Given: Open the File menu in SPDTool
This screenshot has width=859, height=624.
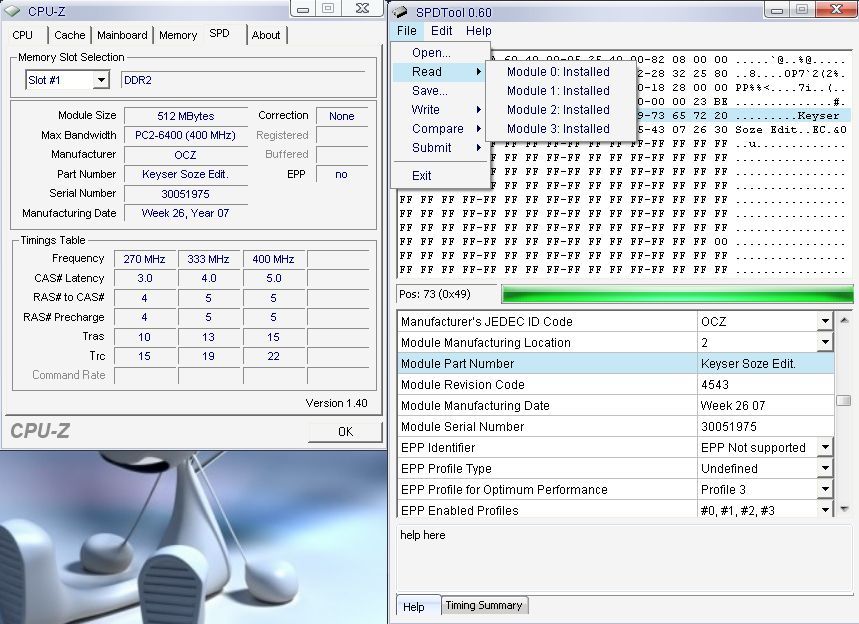Looking at the screenshot, I should [406, 31].
